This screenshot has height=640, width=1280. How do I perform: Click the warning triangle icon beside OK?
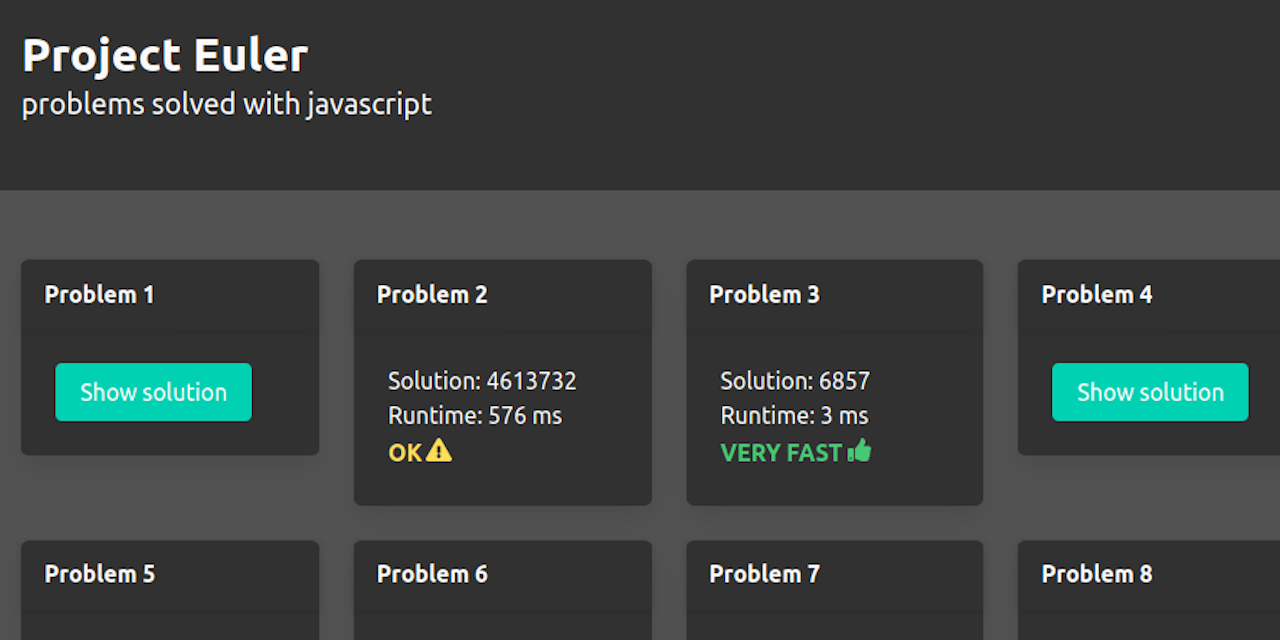[439, 452]
